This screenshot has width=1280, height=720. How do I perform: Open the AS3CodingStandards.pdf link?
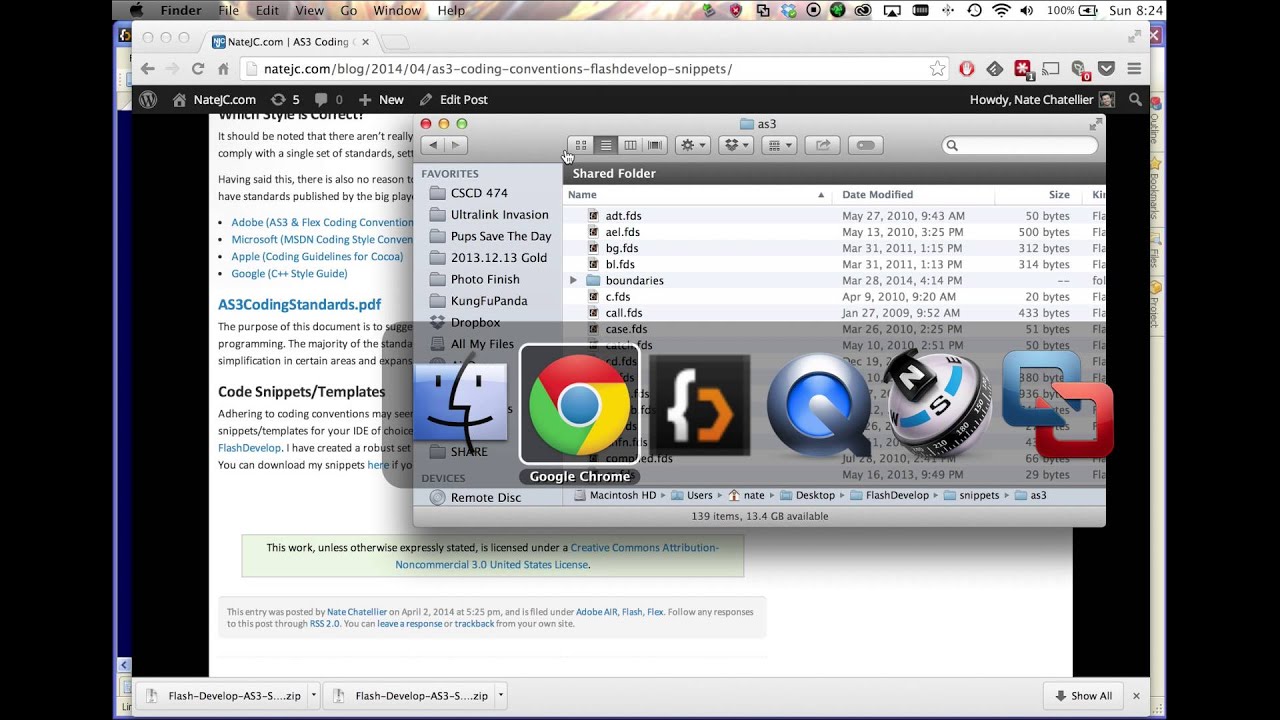click(300, 305)
